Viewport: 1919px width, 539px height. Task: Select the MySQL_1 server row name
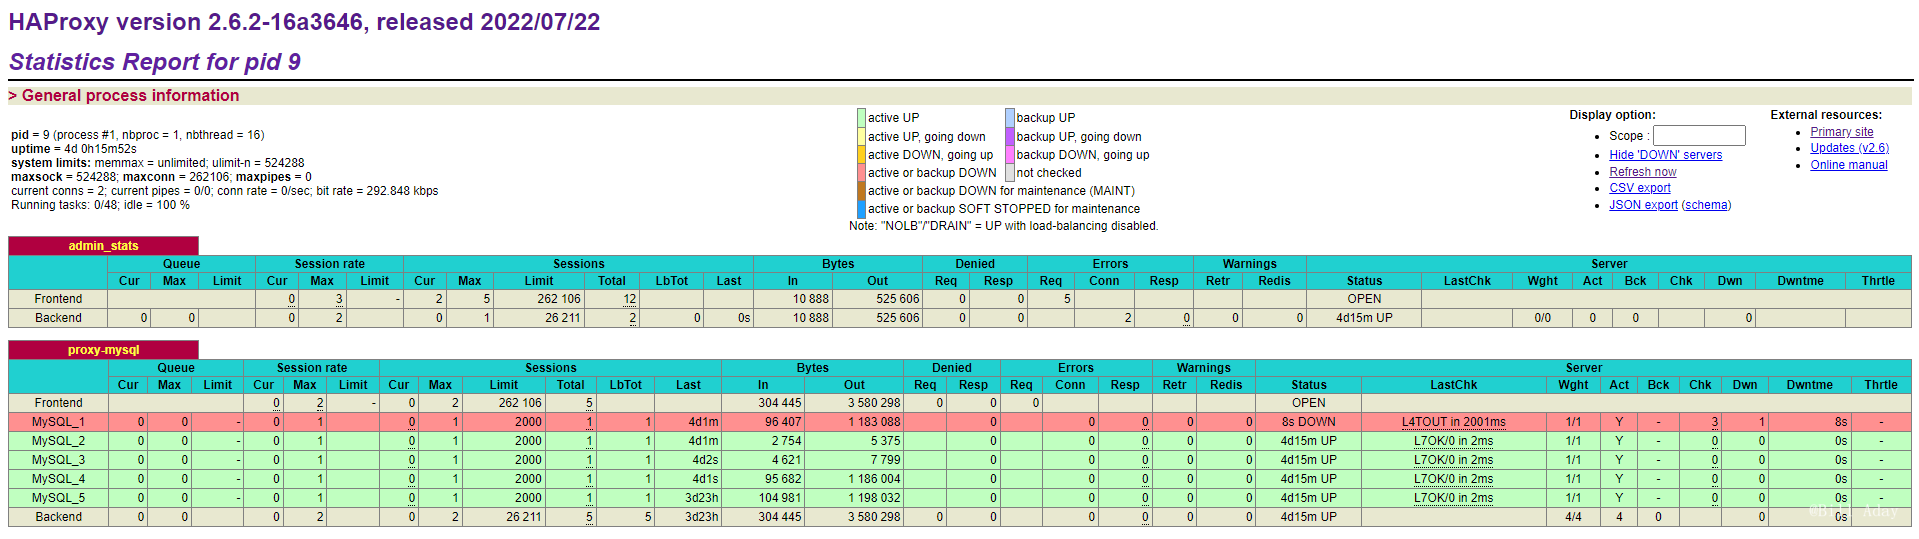pos(58,422)
